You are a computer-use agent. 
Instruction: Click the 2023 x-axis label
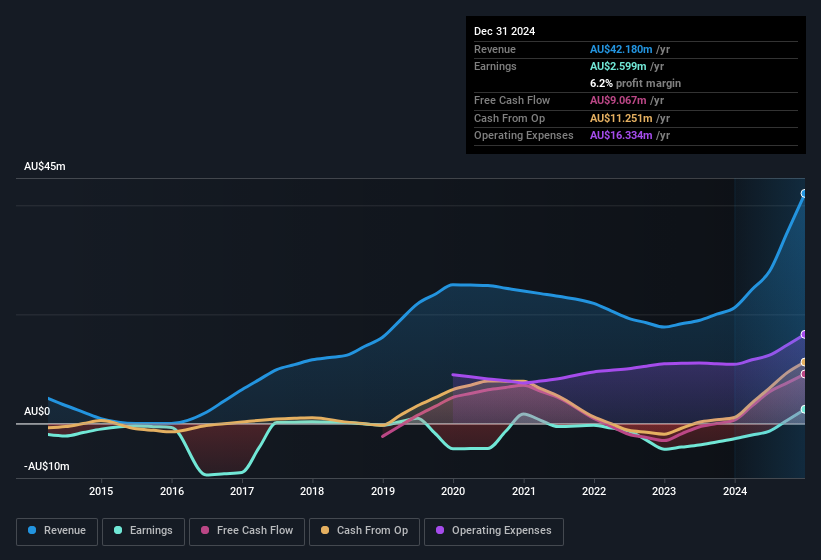[x=664, y=491]
